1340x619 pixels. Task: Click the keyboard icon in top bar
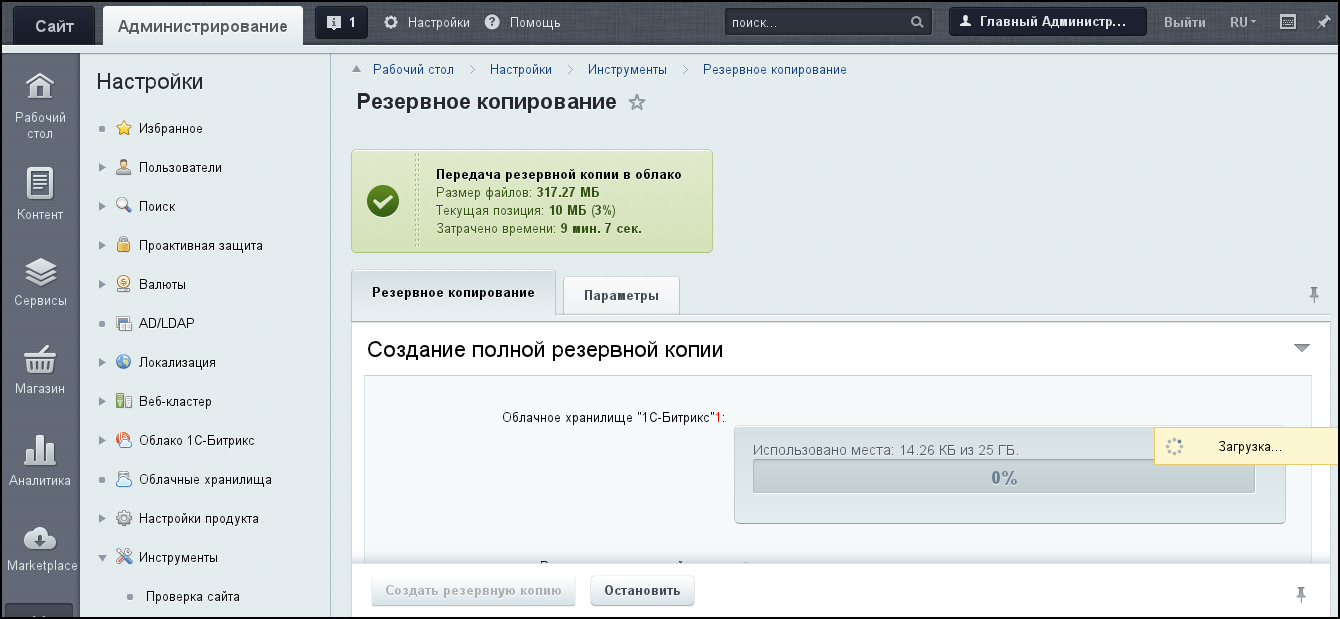[x=1288, y=22]
